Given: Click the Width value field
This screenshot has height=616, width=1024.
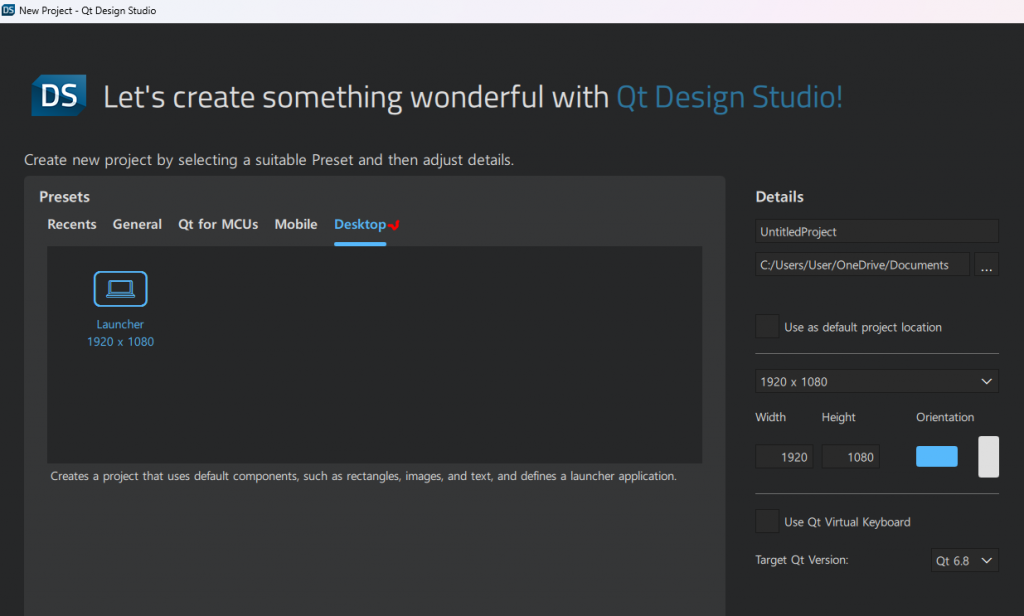Looking at the screenshot, I should click(785, 457).
